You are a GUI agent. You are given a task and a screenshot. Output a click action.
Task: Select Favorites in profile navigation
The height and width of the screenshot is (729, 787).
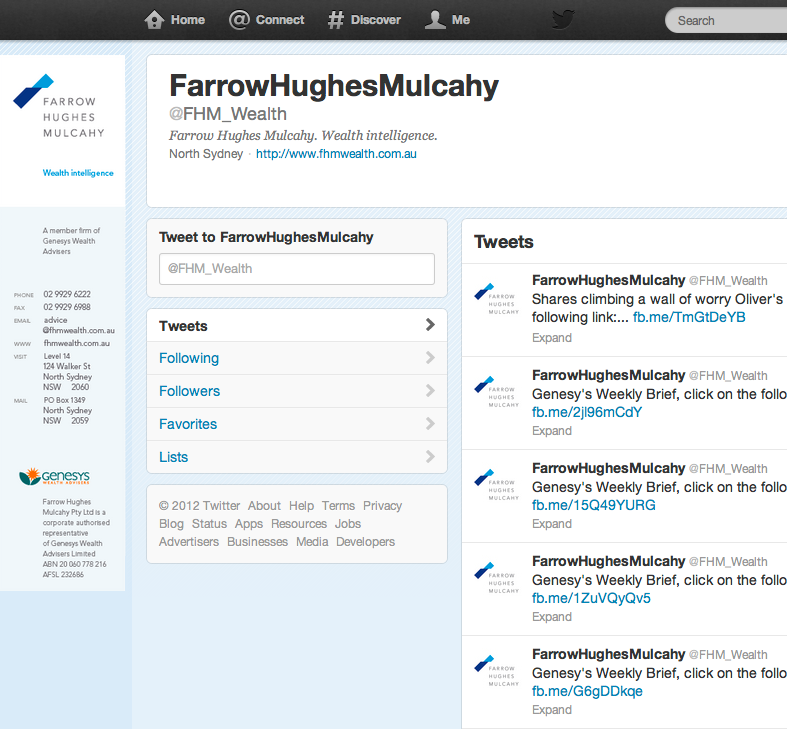tap(297, 424)
